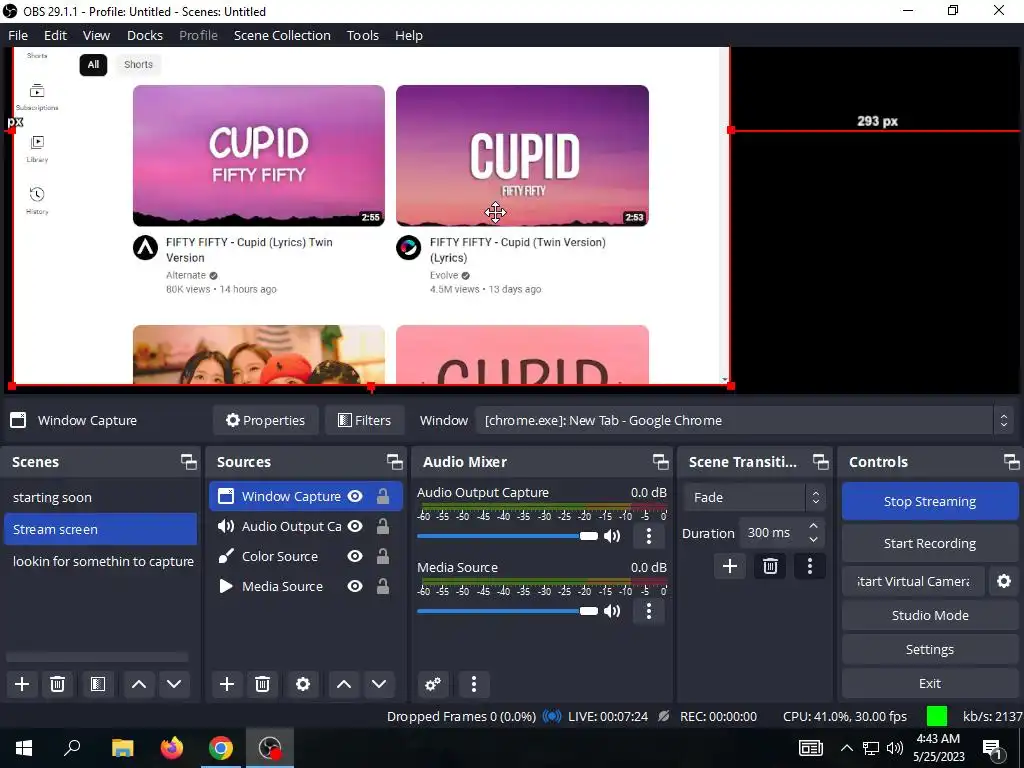Add a new source with plus icon

point(227,684)
